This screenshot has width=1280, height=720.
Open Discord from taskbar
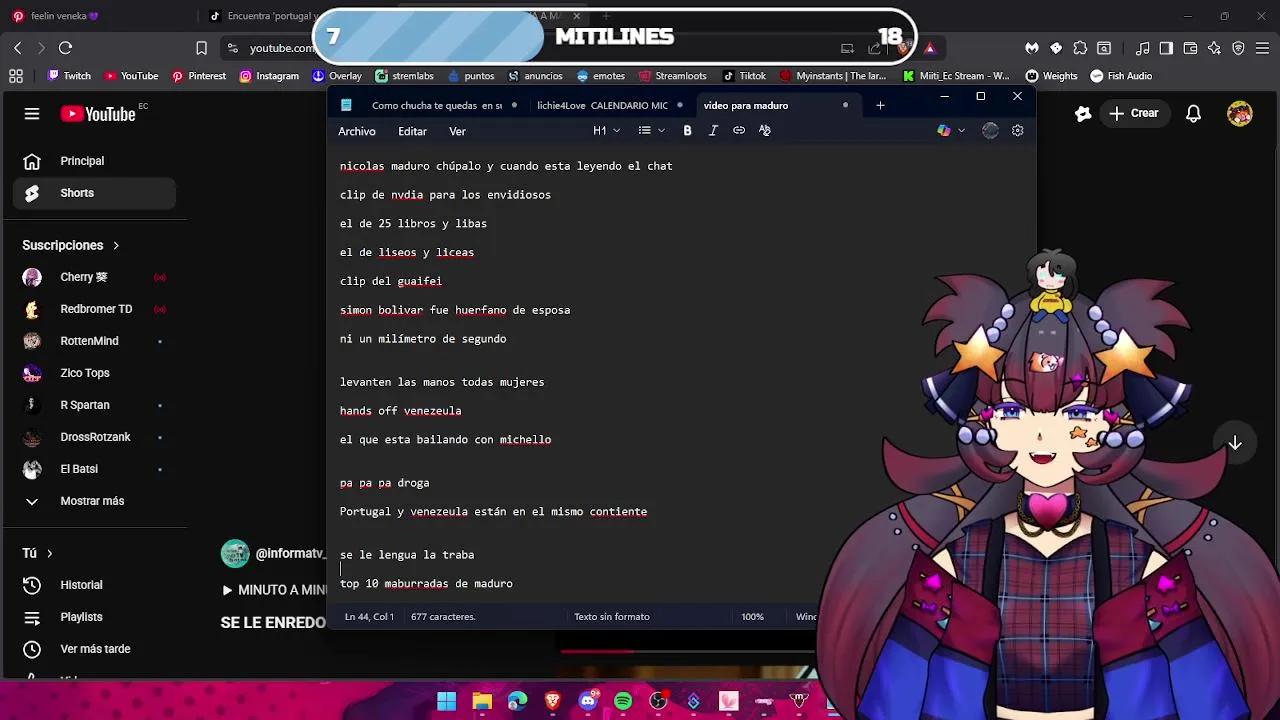tap(588, 701)
